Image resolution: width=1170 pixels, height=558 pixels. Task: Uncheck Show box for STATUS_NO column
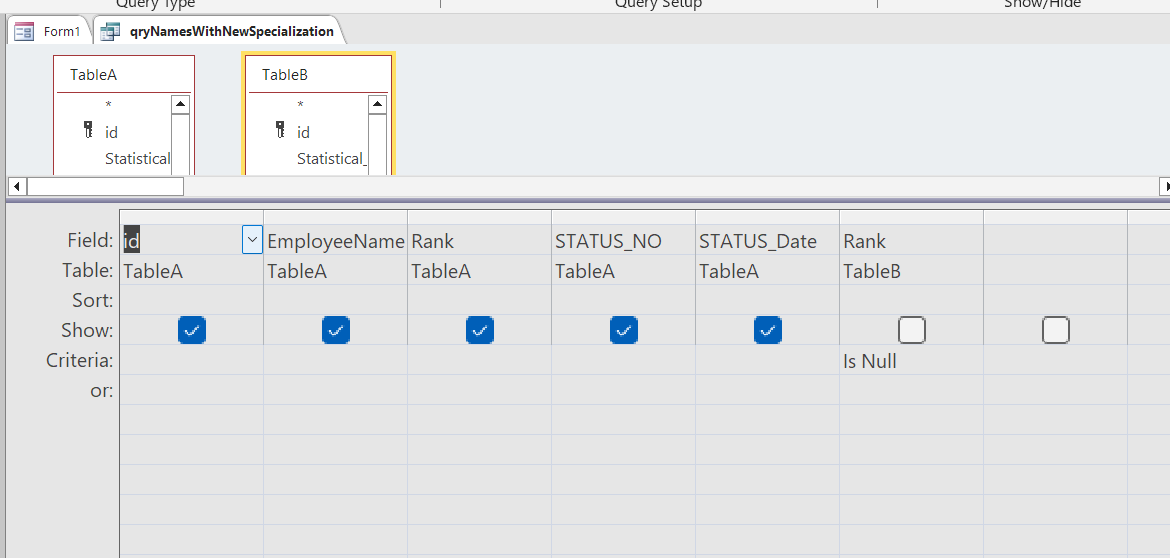(624, 330)
